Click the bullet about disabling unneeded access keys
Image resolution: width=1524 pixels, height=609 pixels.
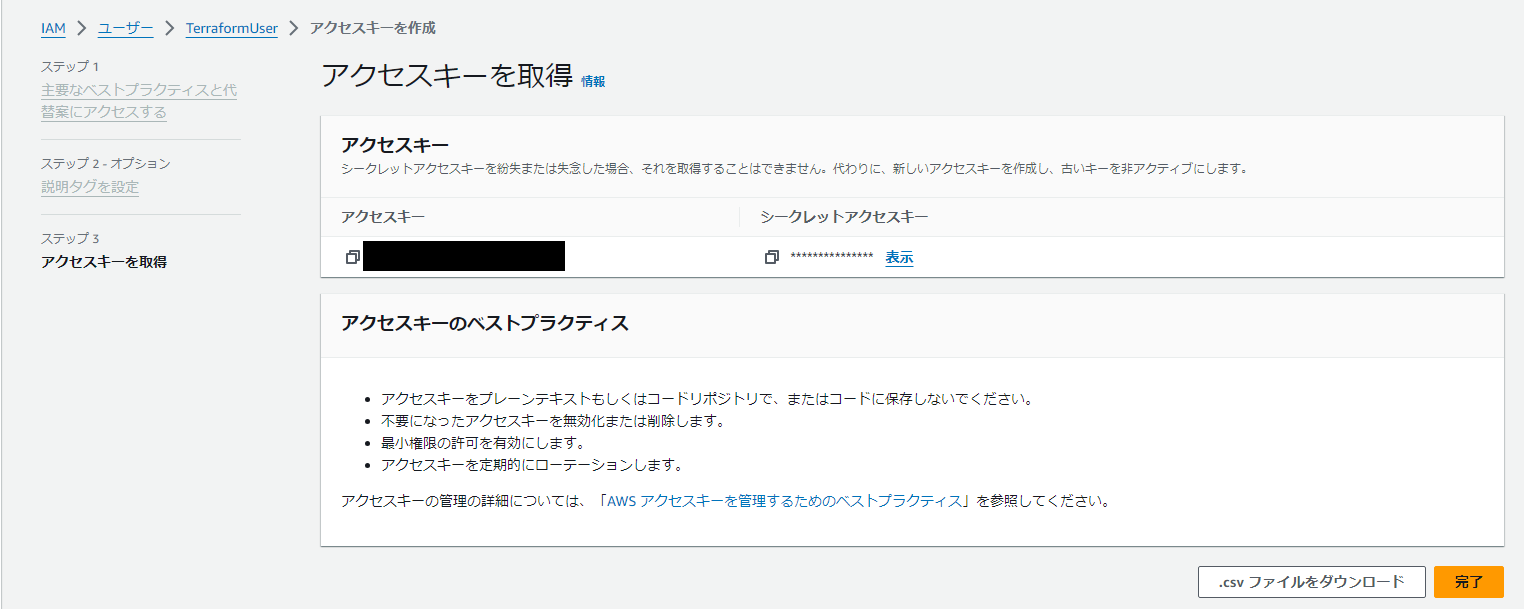pyautogui.click(x=552, y=420)
